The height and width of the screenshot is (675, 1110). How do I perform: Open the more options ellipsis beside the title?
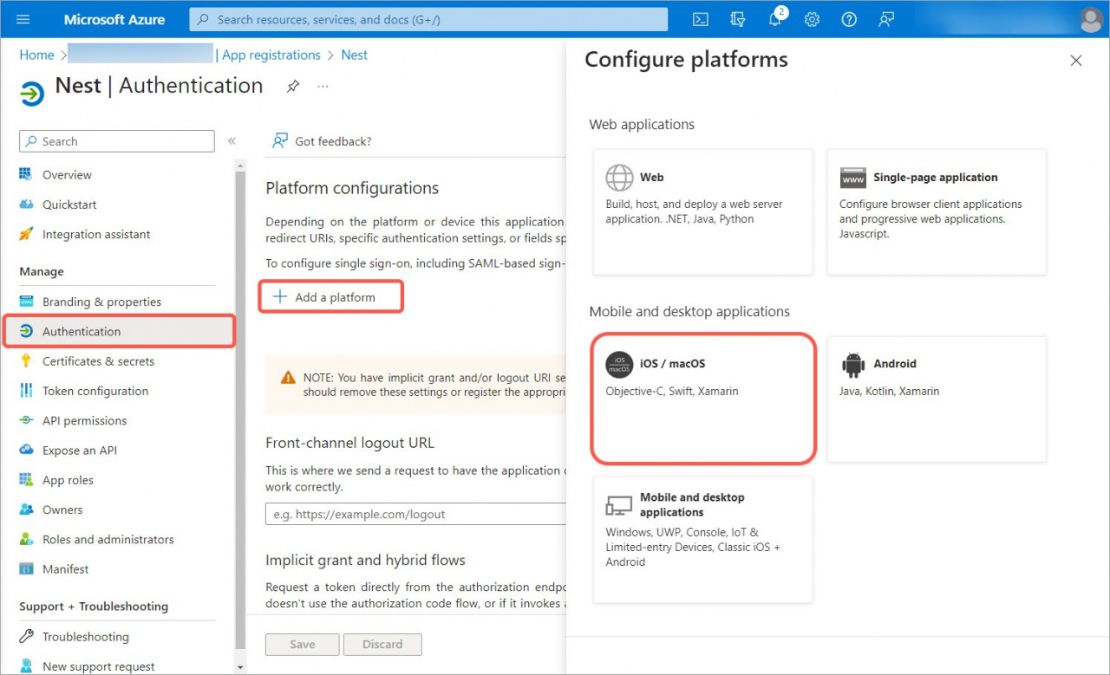(x=323, y=86)
